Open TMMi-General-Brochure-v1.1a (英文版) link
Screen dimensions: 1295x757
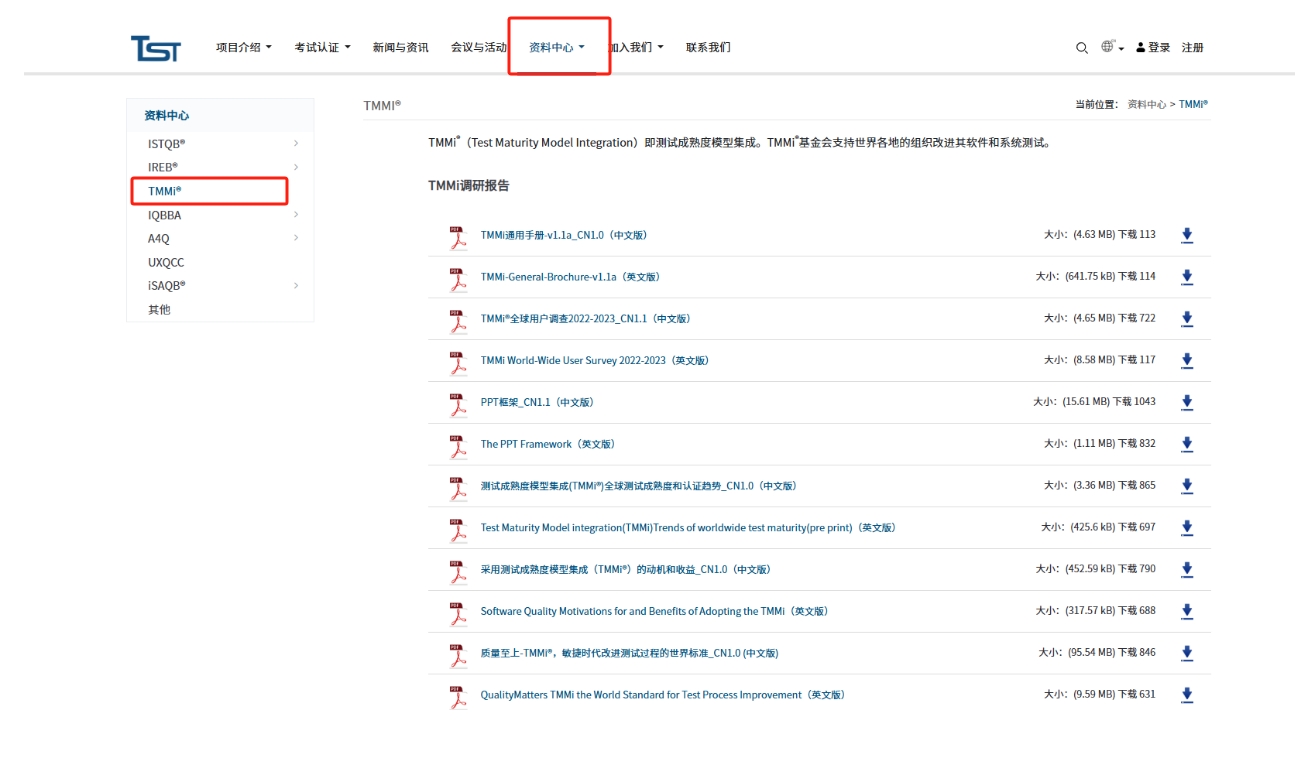coord(570,277)
